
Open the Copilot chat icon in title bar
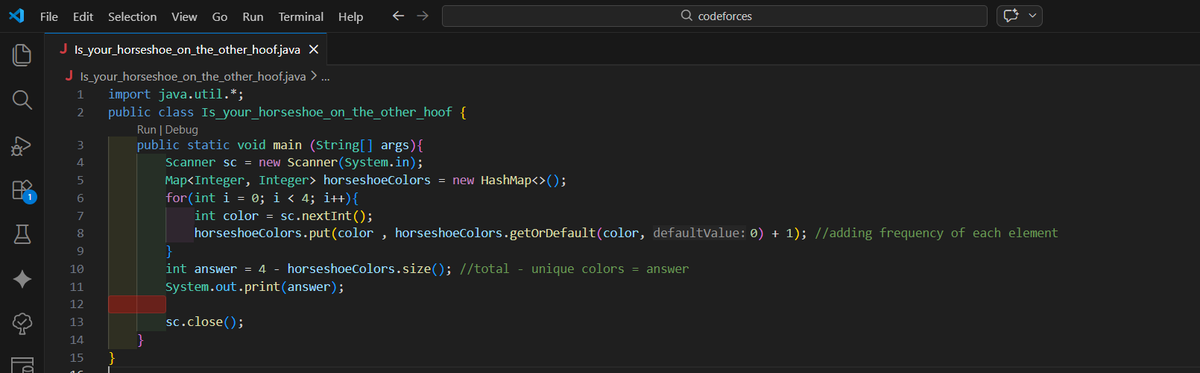1010,17
